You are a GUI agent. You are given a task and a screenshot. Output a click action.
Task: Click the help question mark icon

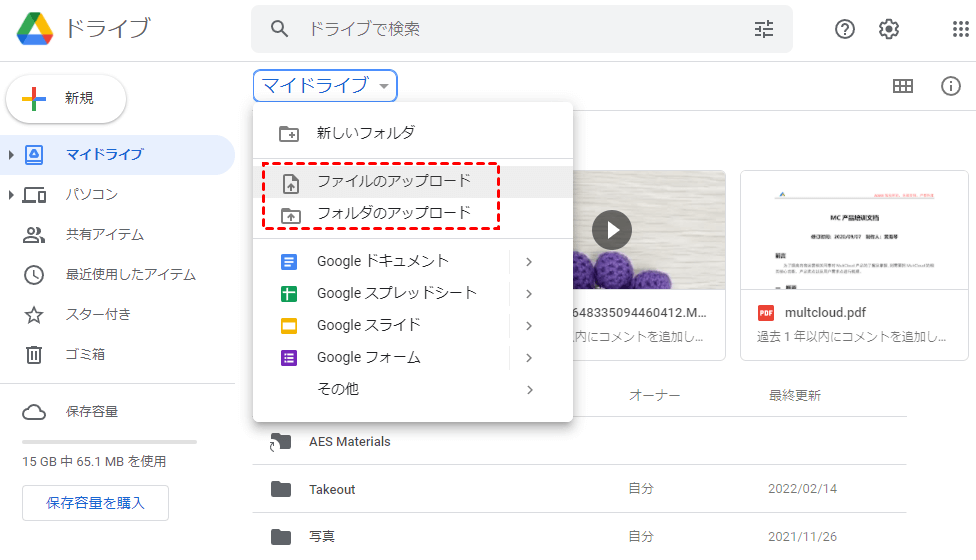click(x=845, y=29)
